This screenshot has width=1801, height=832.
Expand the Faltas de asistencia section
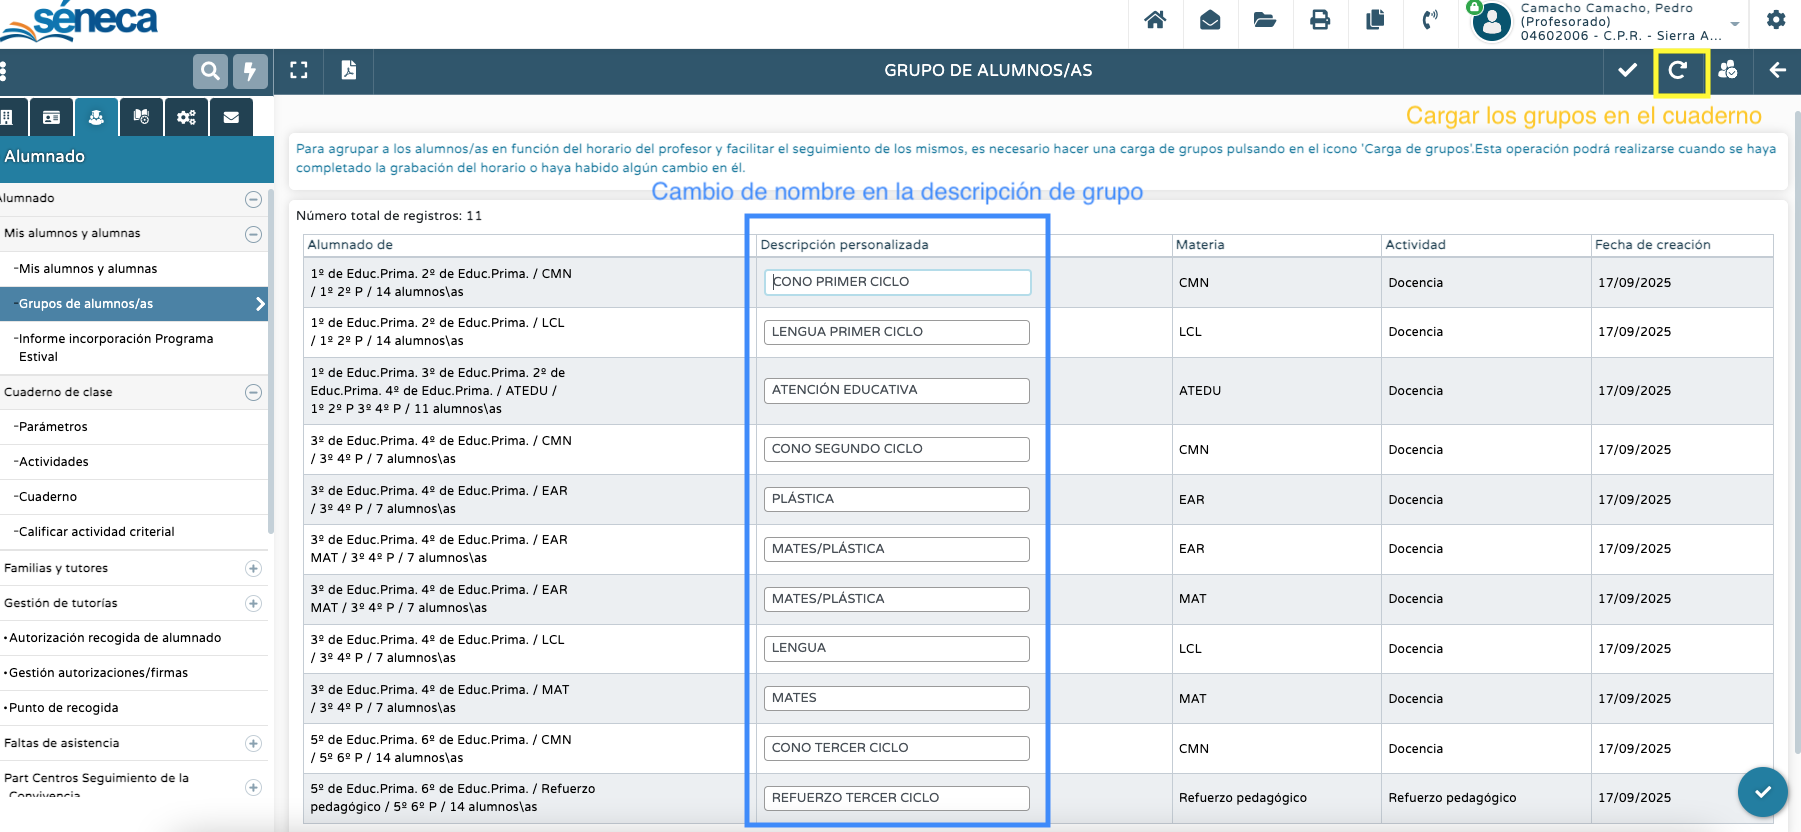(x=253, y=743)
